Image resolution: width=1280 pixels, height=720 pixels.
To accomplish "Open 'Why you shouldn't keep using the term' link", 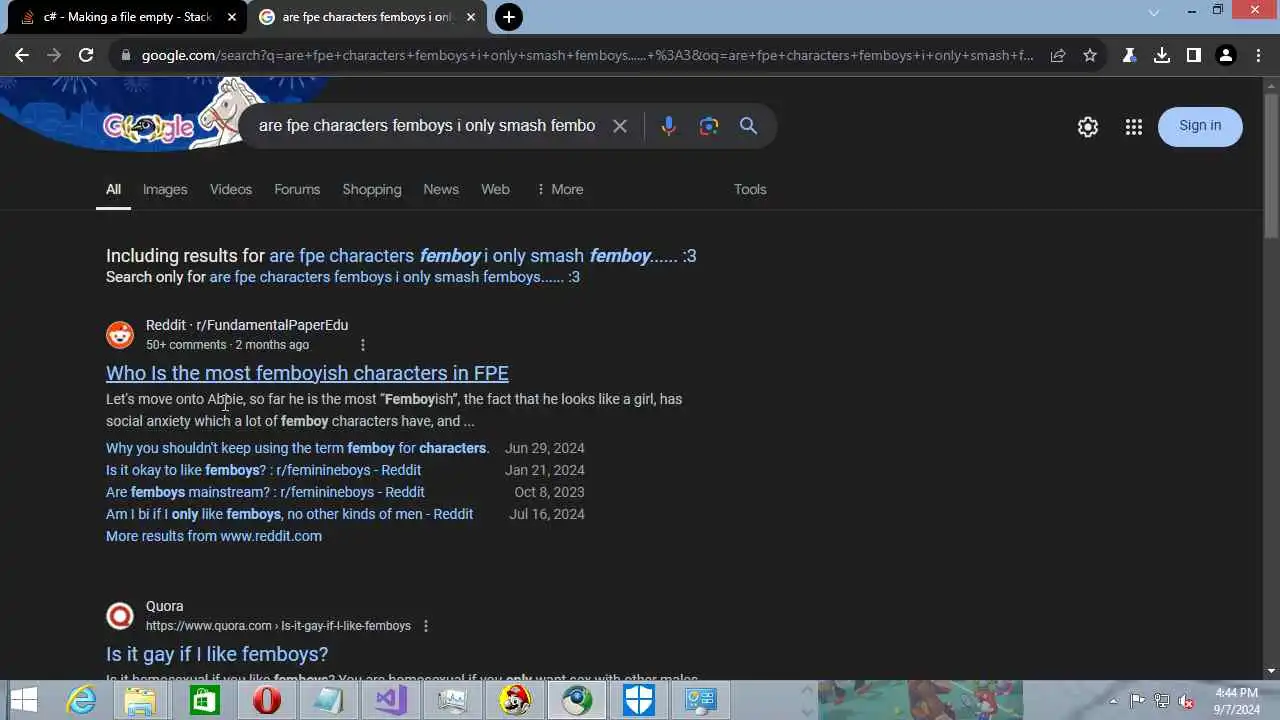I will [297, 448].
